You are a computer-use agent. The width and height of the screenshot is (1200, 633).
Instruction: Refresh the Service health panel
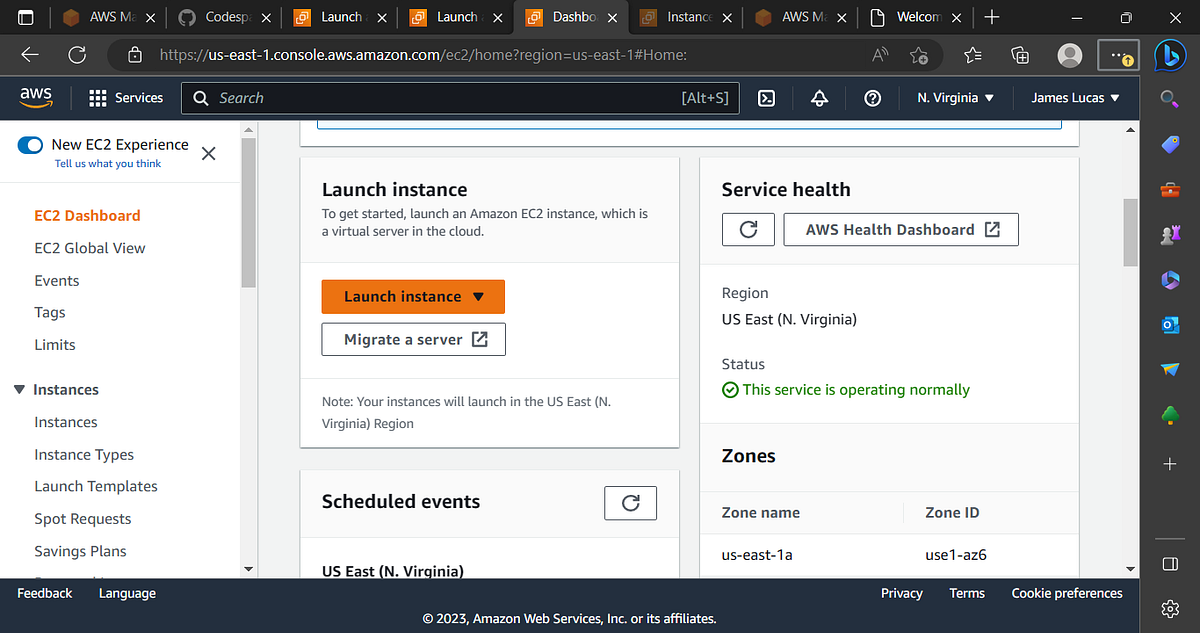point(748,229)
